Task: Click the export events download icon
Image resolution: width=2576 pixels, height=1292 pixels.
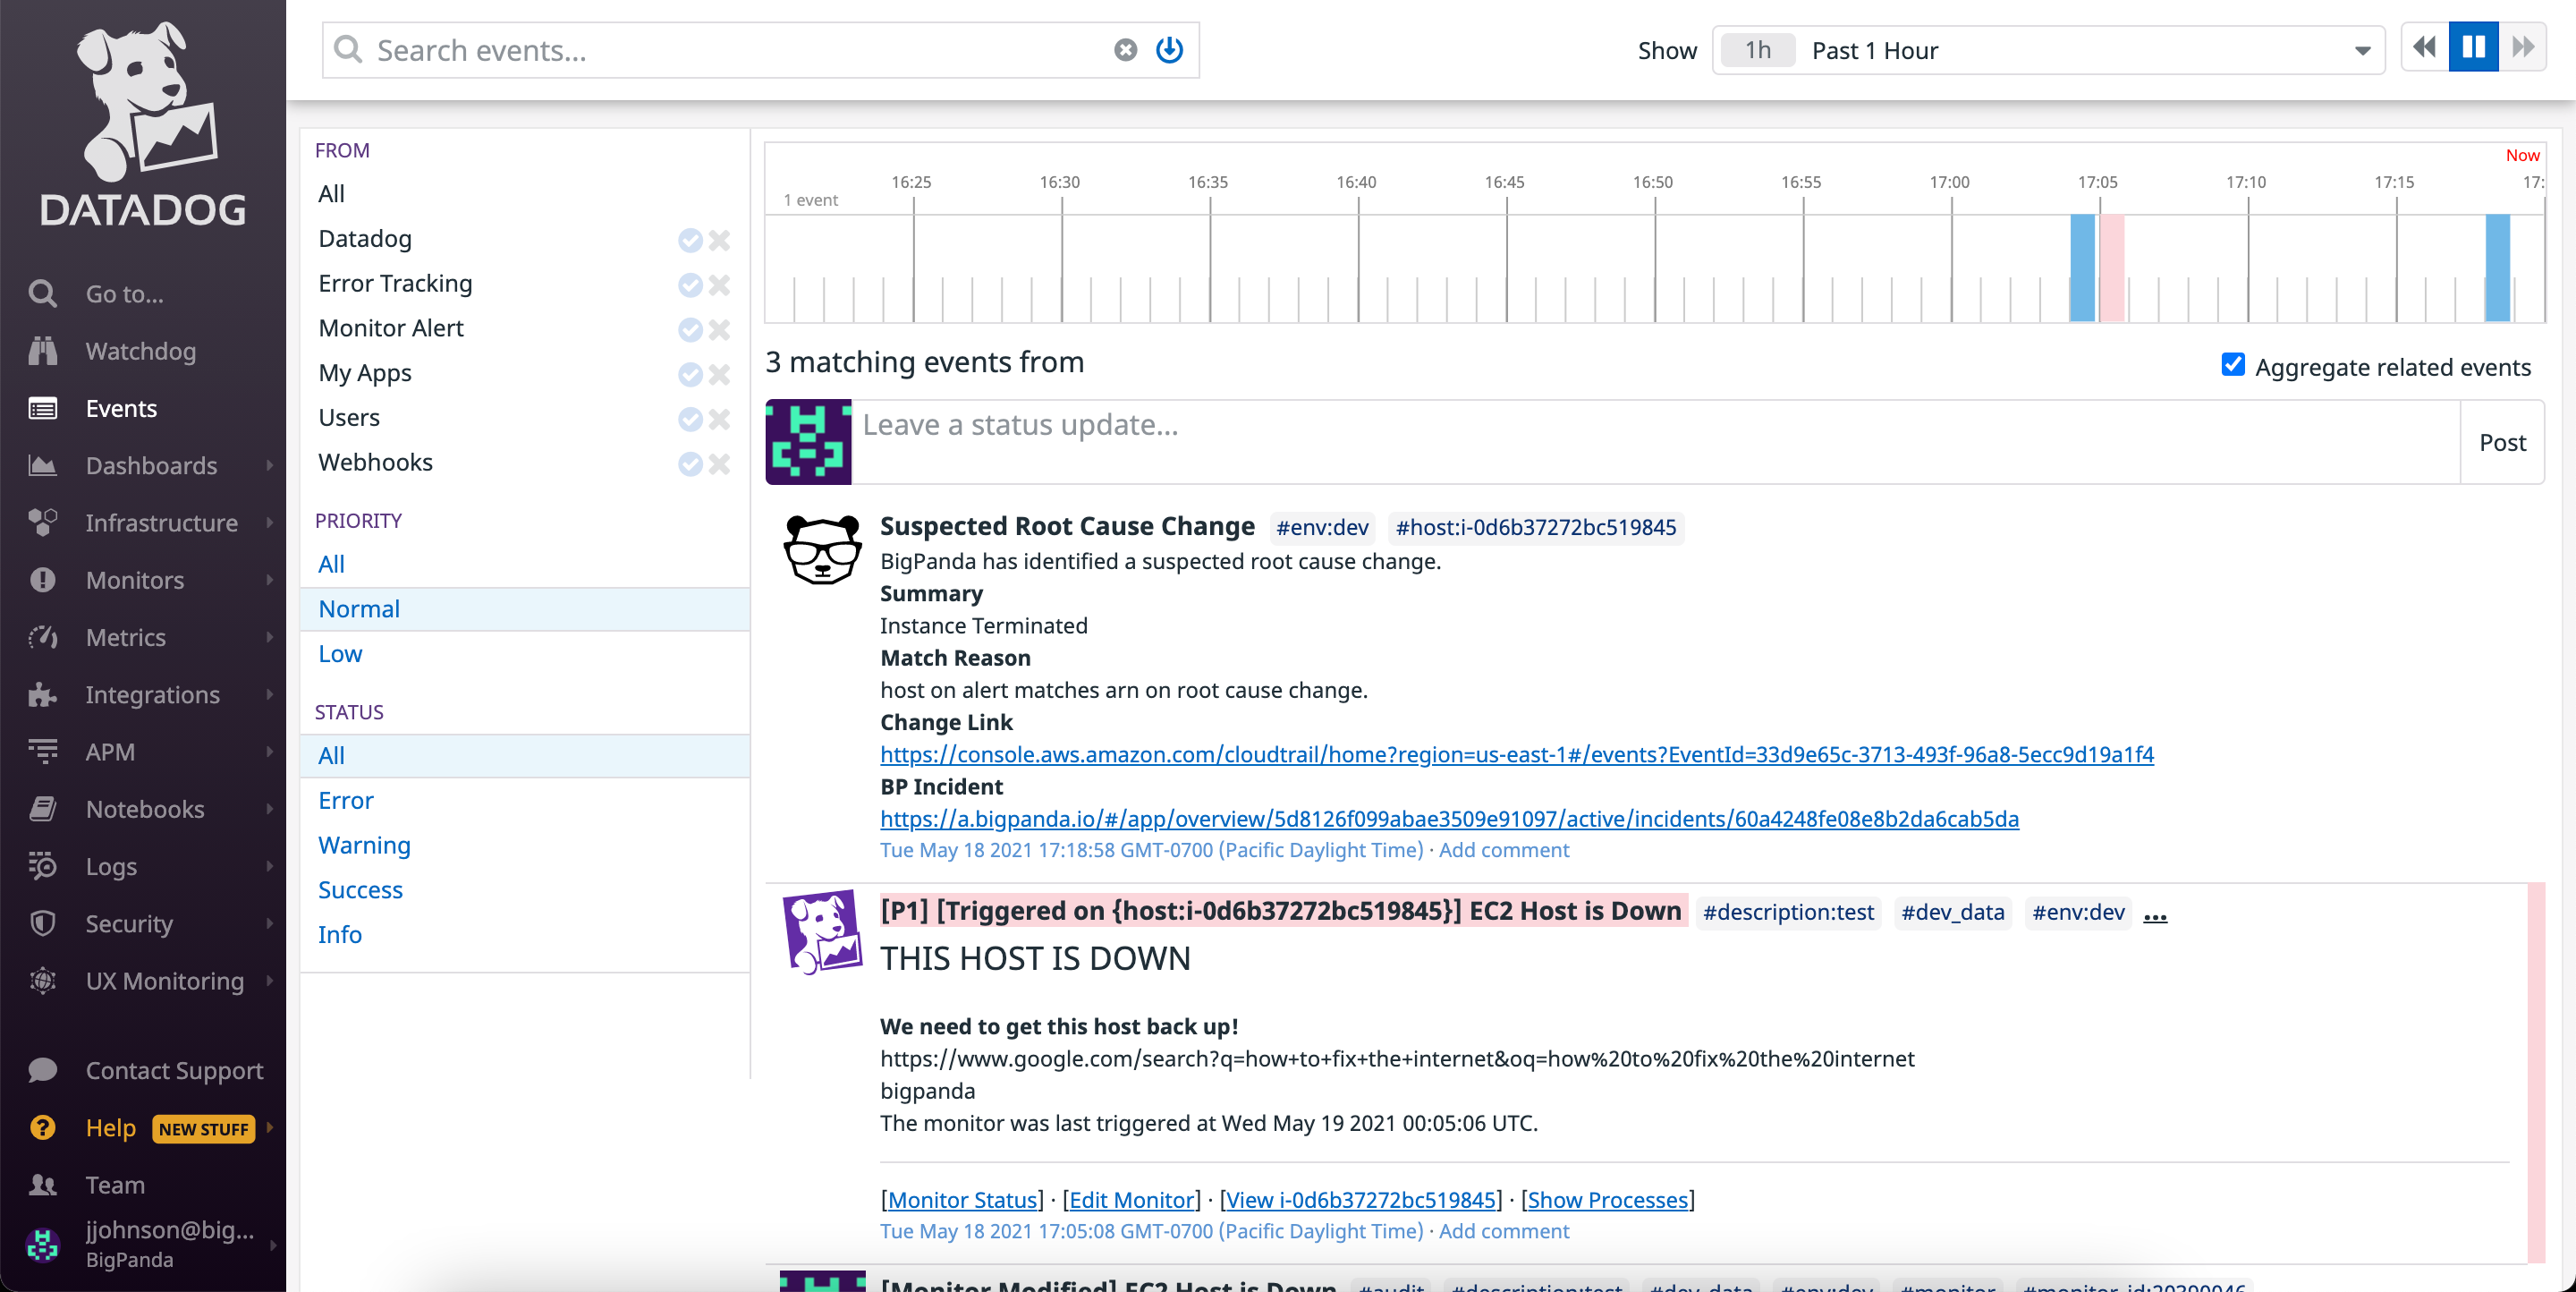Action: (1169, 50)
